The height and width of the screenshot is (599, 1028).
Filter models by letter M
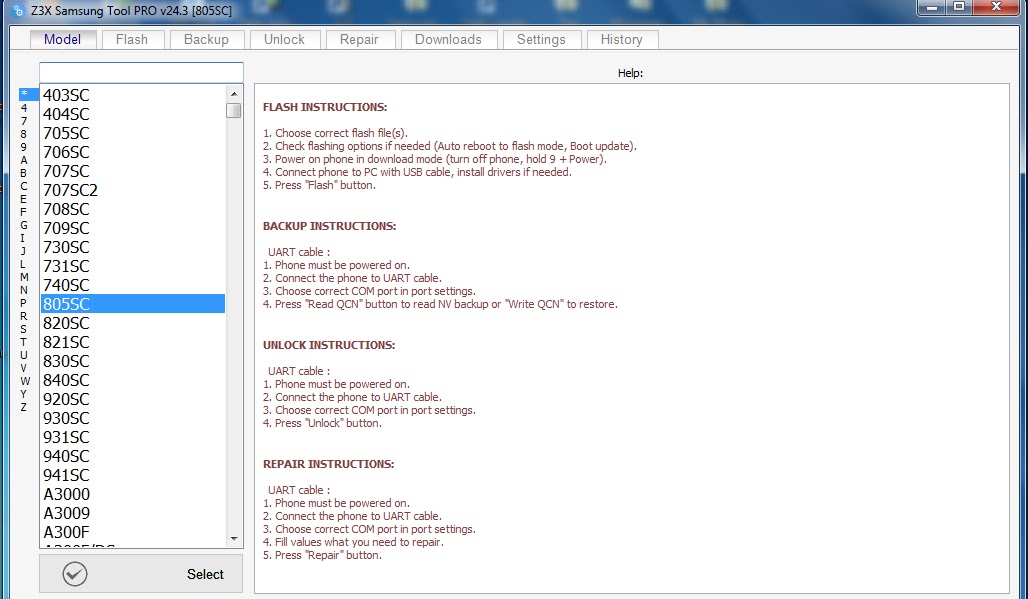click(x=24, y=277)
